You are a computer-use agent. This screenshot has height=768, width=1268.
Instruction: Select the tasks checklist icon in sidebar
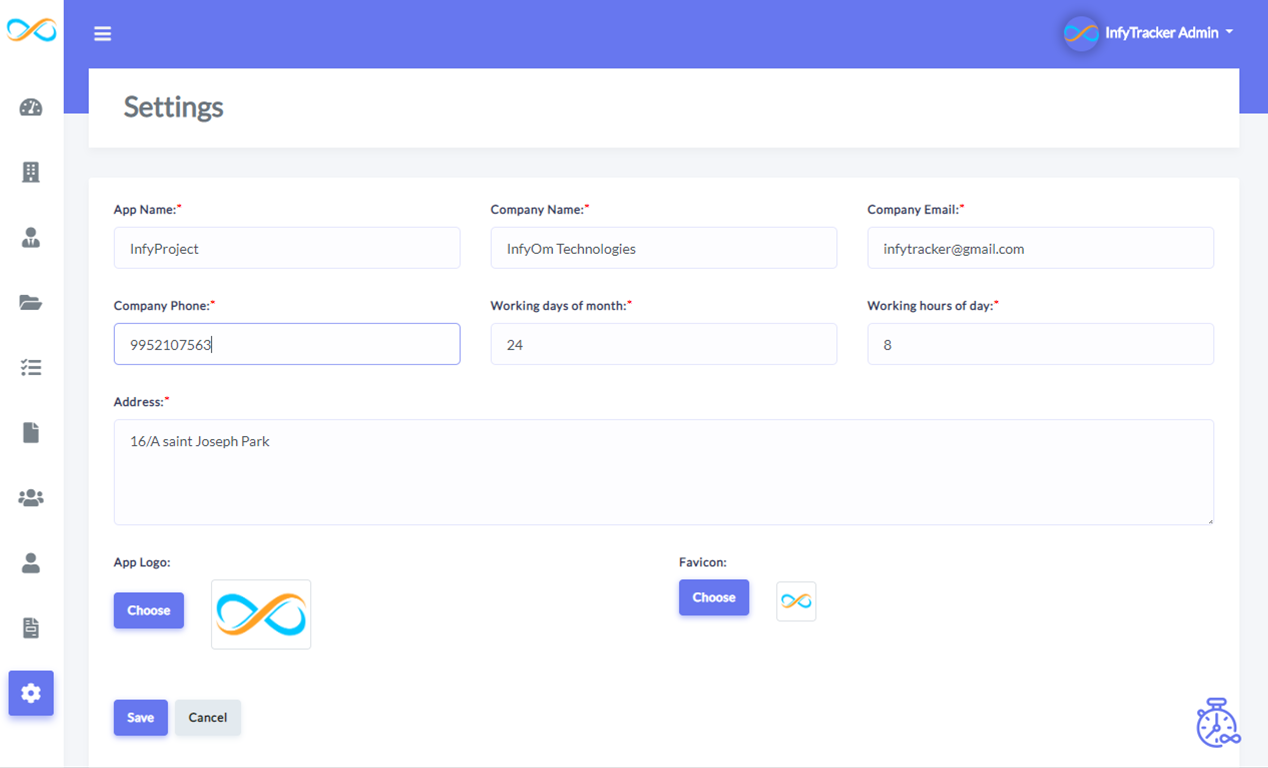pyautogui.click(x=30, y=367)
